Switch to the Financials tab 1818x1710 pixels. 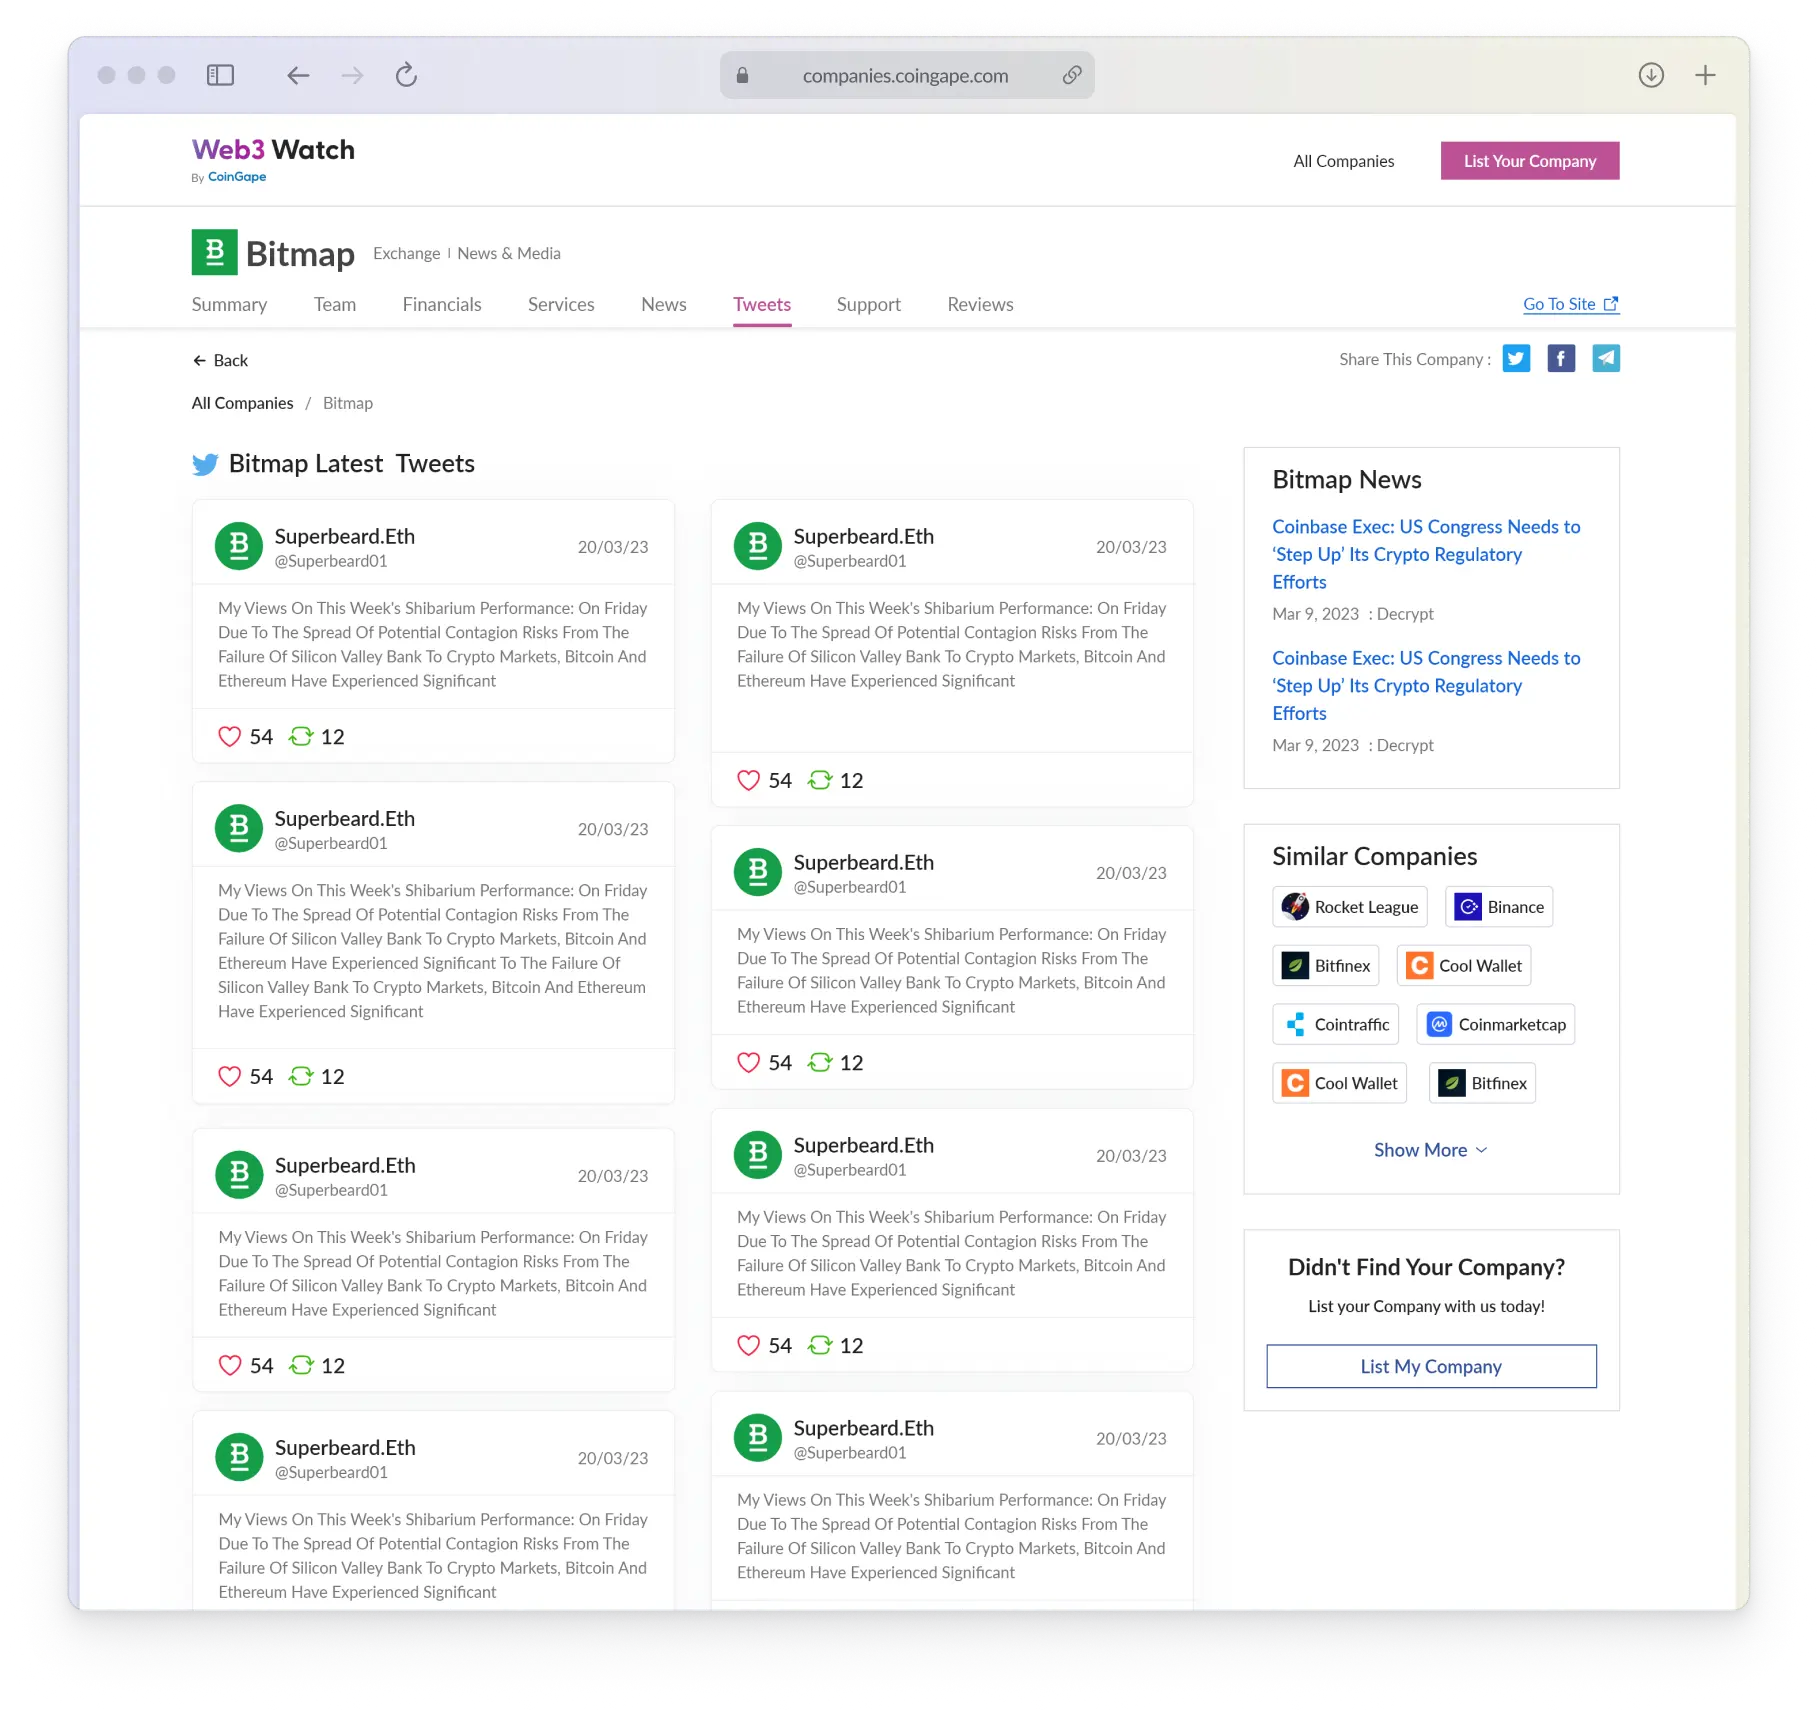click(442, 304)
